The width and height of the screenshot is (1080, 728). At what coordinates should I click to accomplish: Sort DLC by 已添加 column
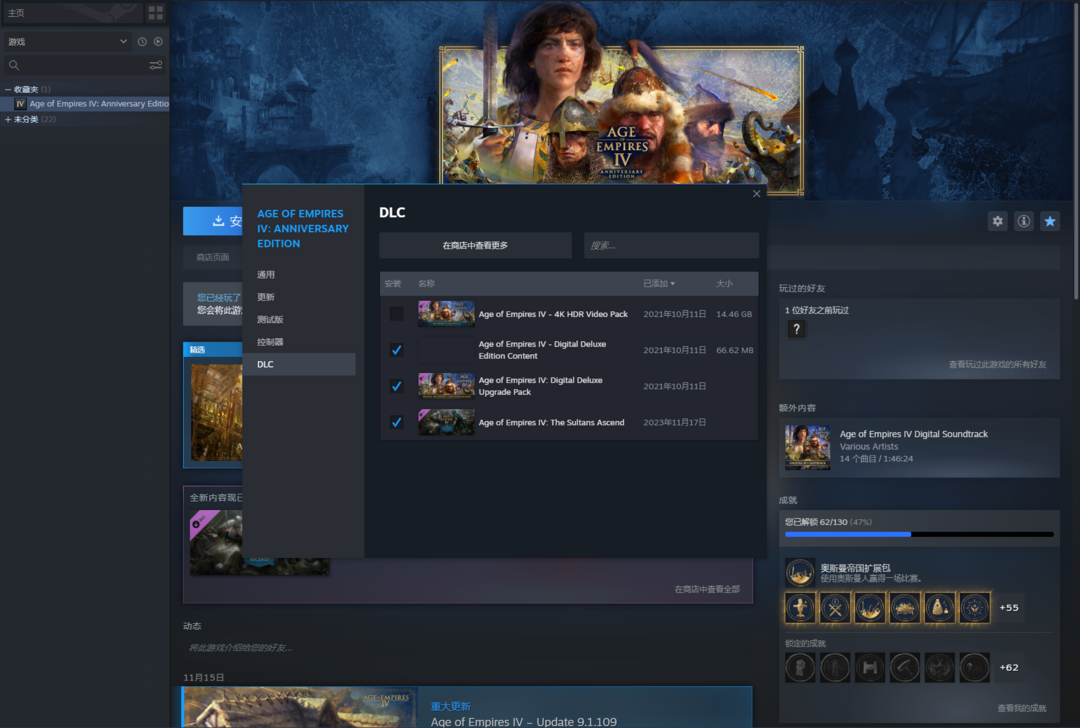(x=658, y=284)
